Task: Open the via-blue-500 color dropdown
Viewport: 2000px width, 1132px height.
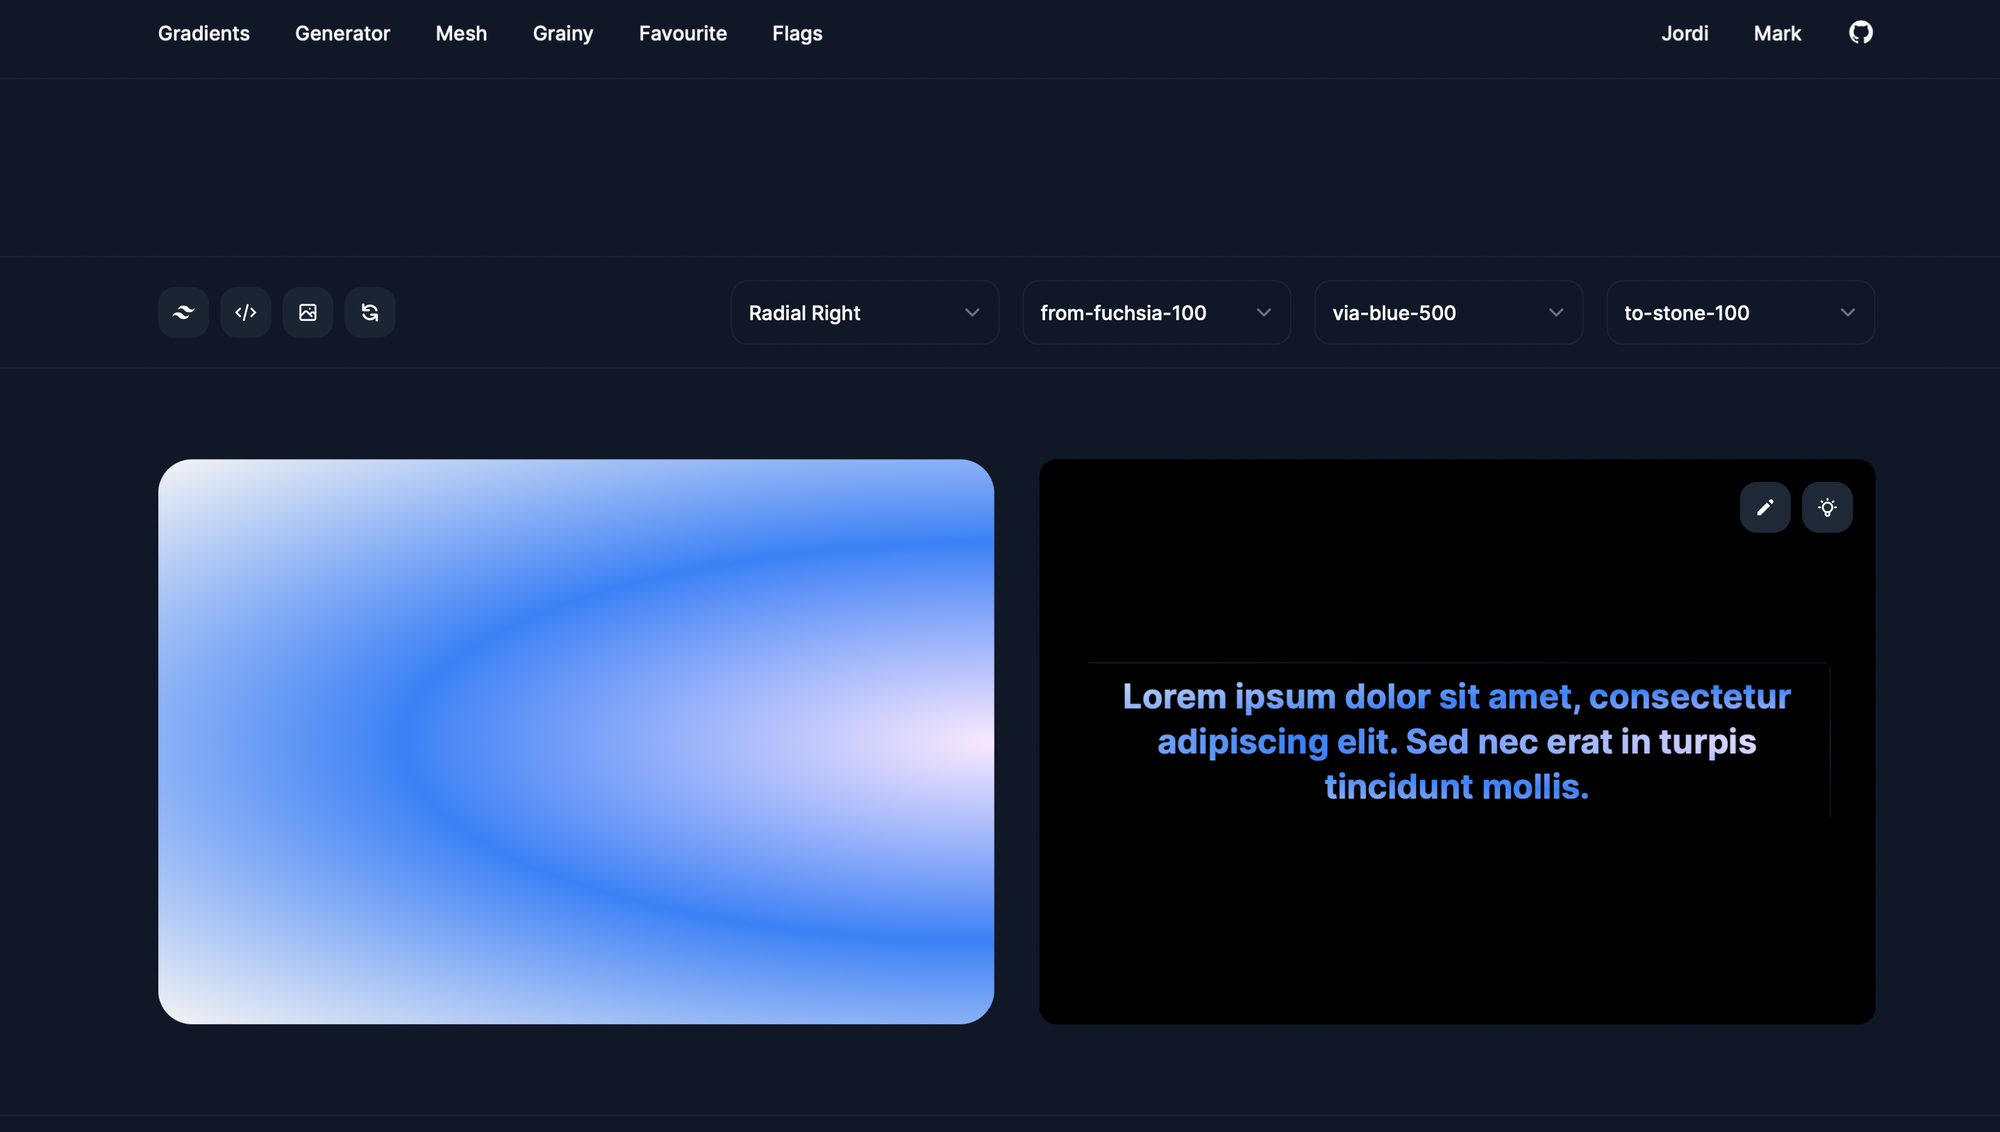Action: pos(1448,313)
